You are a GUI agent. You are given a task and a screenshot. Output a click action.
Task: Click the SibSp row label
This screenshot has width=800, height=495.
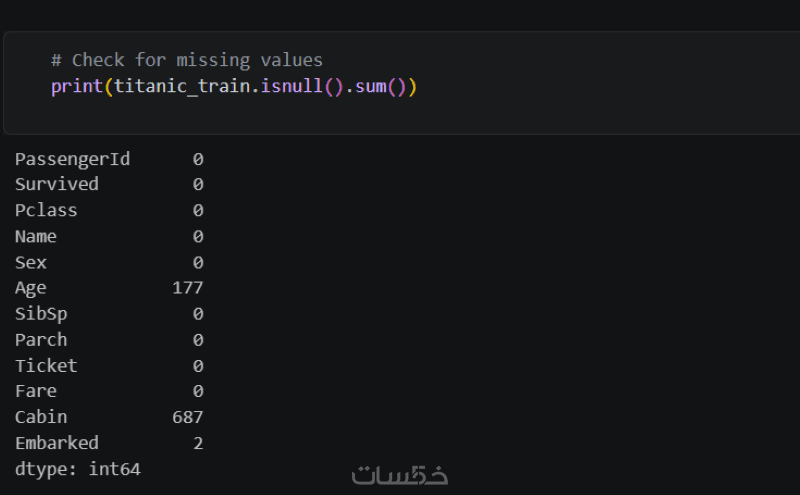tap(41, 314)
